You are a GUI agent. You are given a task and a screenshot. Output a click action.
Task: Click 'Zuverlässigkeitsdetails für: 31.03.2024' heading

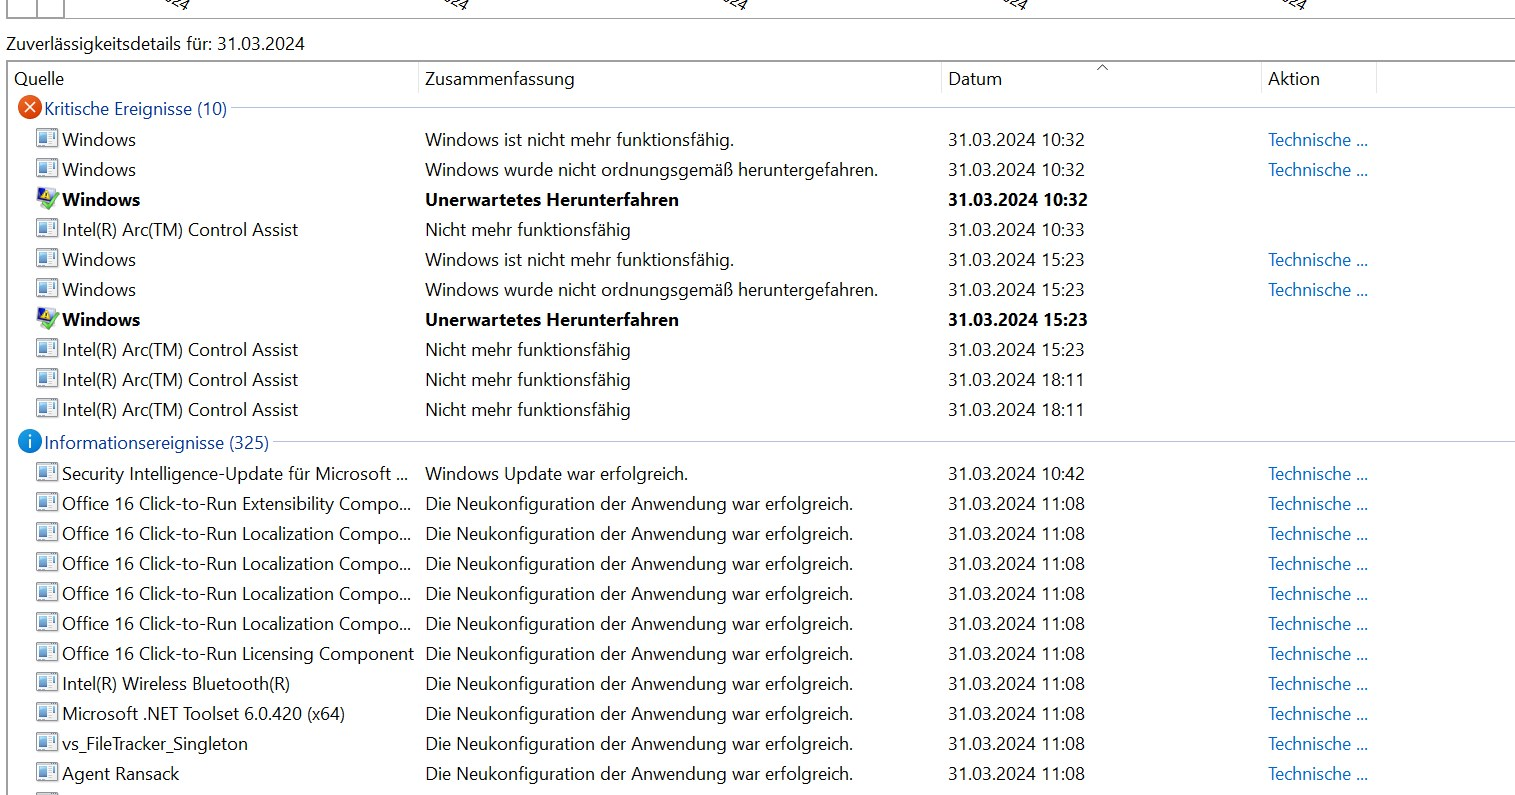[155, 44]
